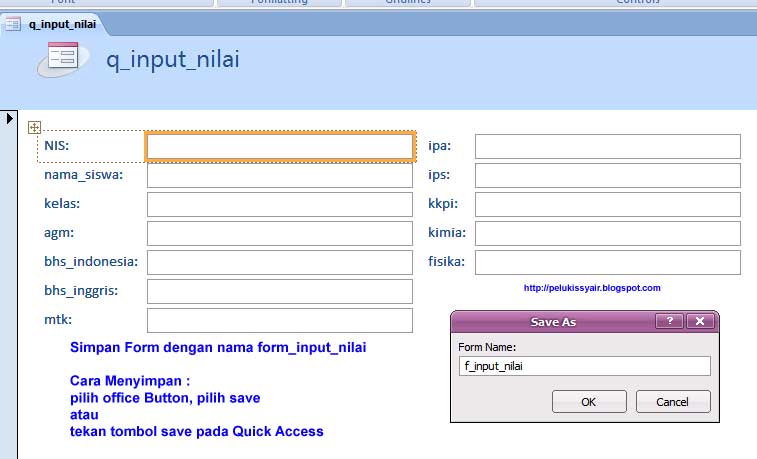Click the layout selector move handle icon
This screenshot has height=459, width=757.
(x=34, y=127)
